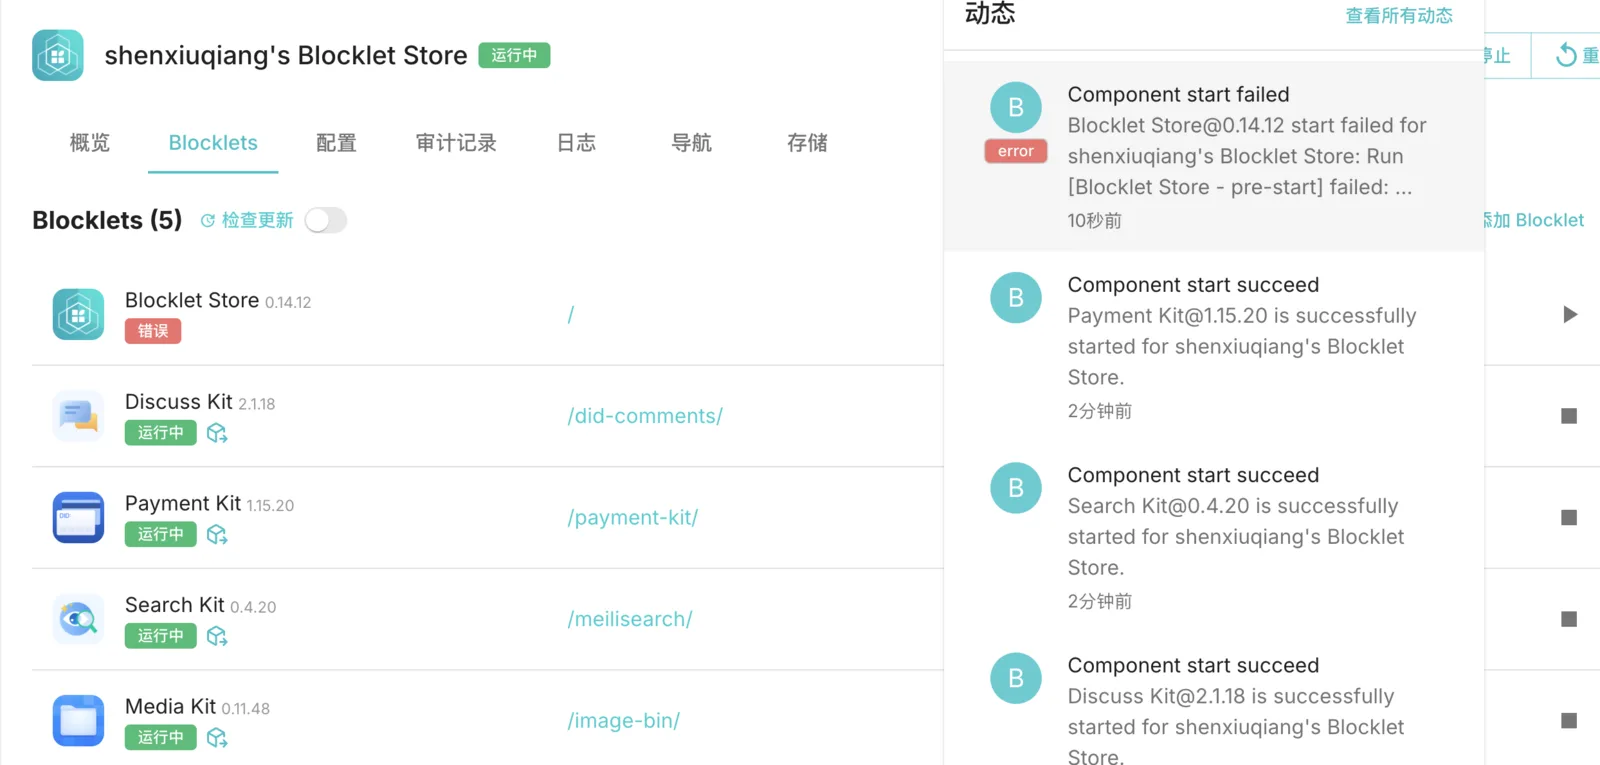The width and height of the screenshot is (1600, 765).
Task: Open the /payment-kit/ mount link
Action: coord(633,518)
